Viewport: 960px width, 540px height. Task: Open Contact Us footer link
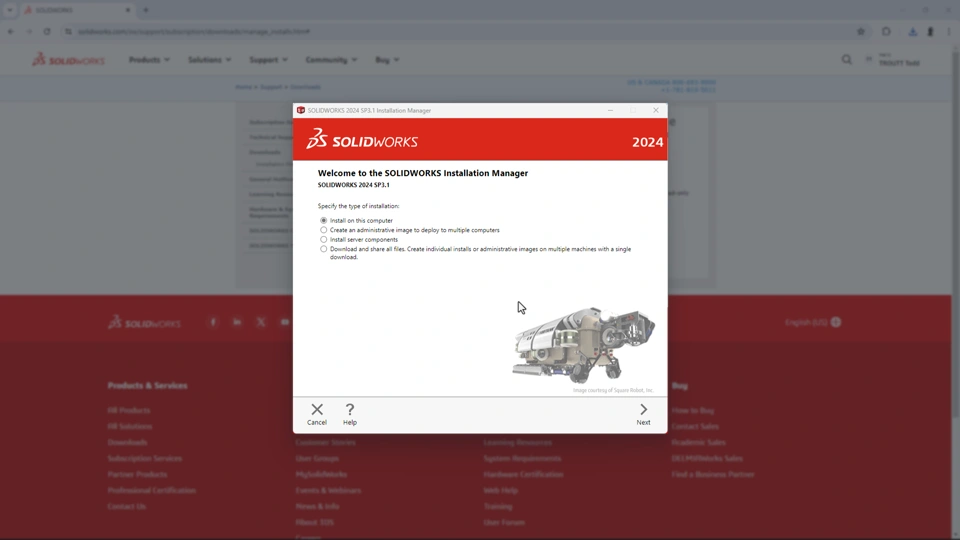[127, 506]
